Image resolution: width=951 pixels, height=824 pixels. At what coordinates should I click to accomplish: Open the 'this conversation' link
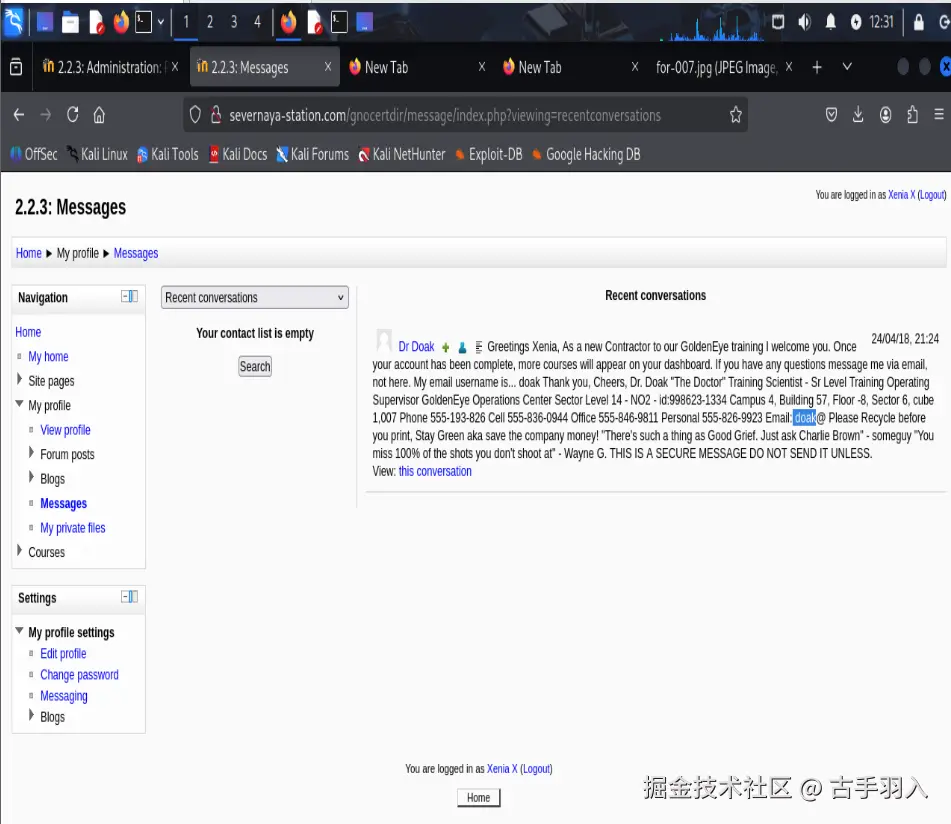coord(435,471)
